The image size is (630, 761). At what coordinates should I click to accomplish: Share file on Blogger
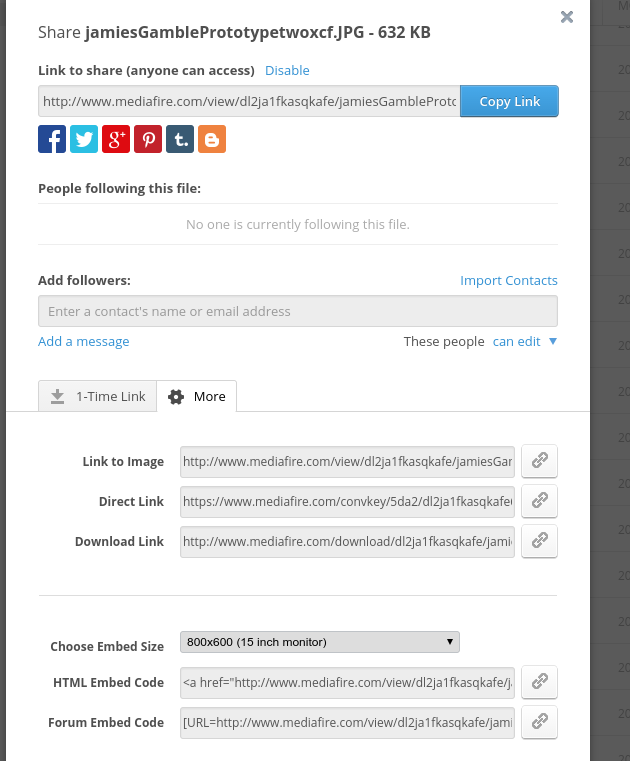click(x=212, y=139)
